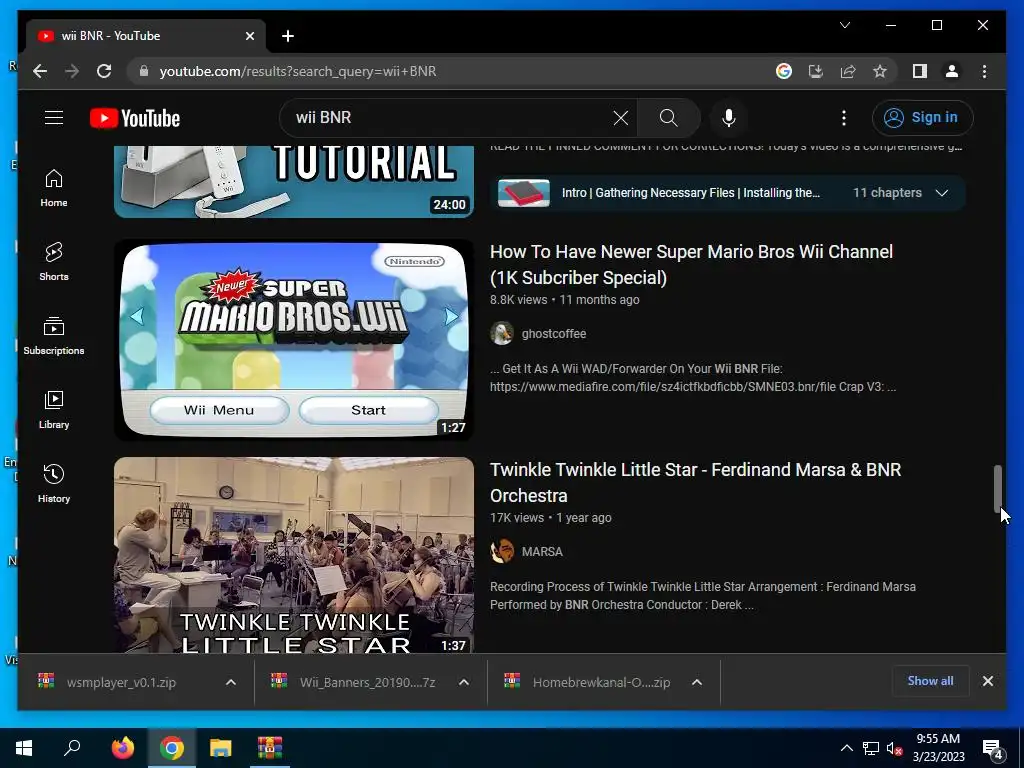Open downloaded wsmplayer_v0.1.zip file
Image resolution: width=1024 pixels, height=768 pixels.
coord(121,682)
